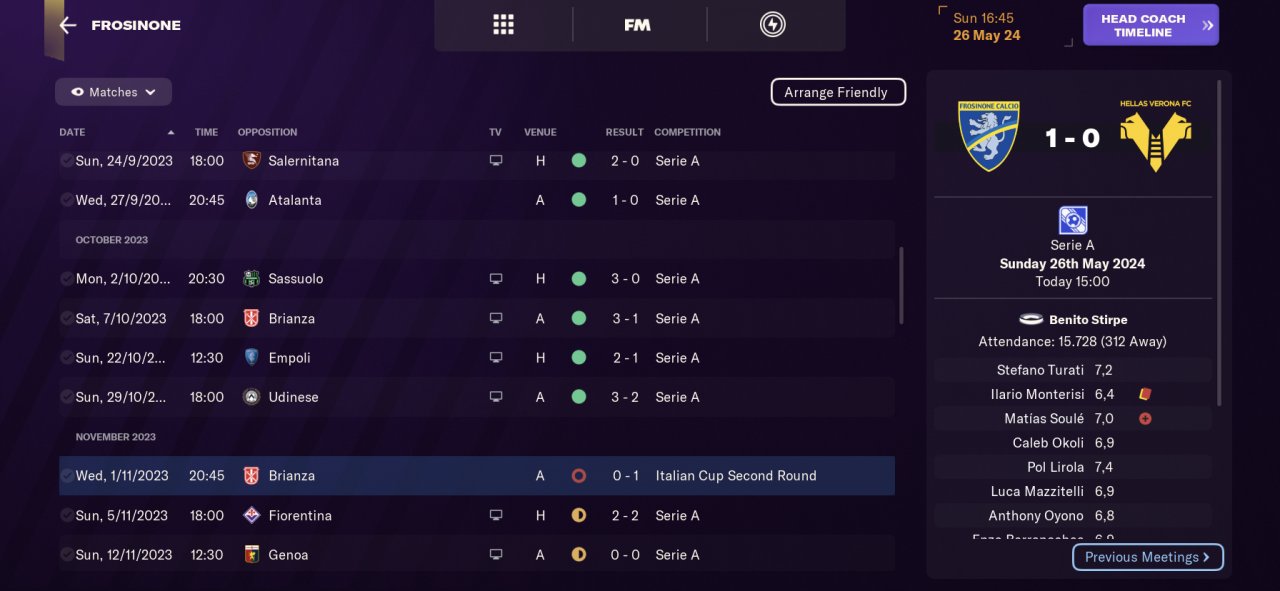The width and height of the screenshot is (1280, 591).
Task: Expand the Head Coach Timeline panel
Action: pyautogui.click(x=1150, y=26)
